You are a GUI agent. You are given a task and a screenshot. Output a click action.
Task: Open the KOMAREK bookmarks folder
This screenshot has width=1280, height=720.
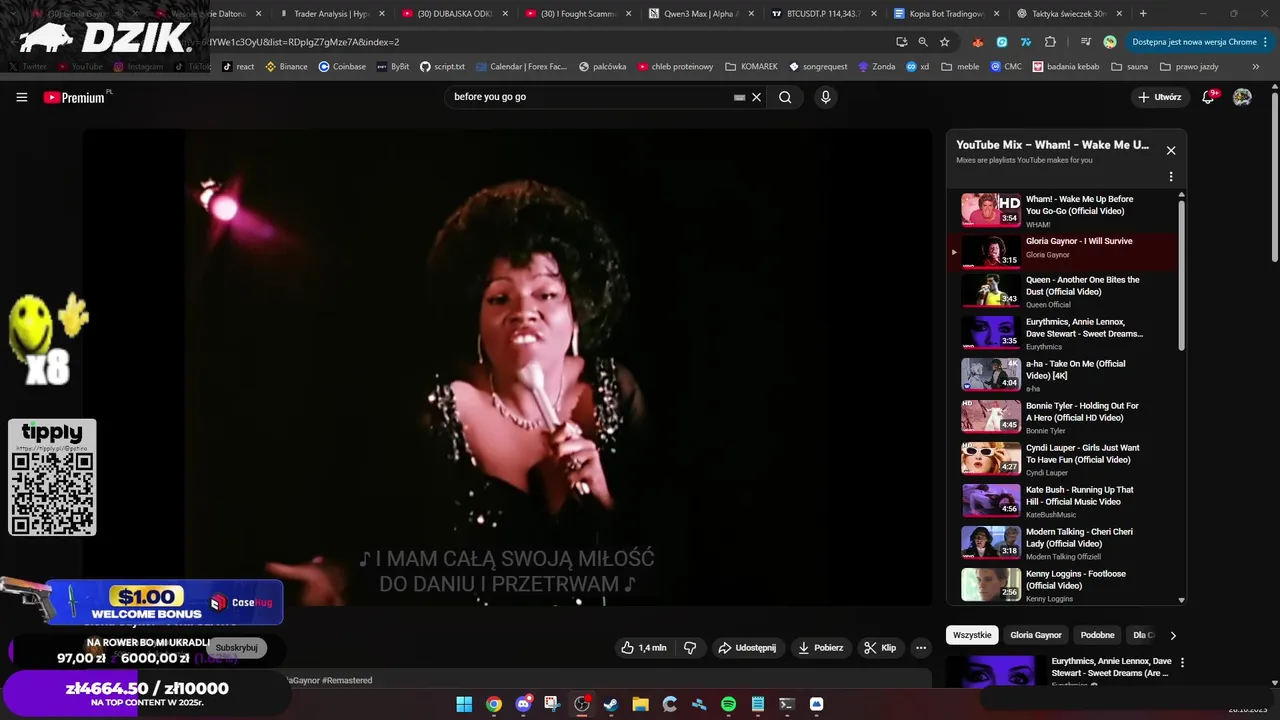coord(751,67)
